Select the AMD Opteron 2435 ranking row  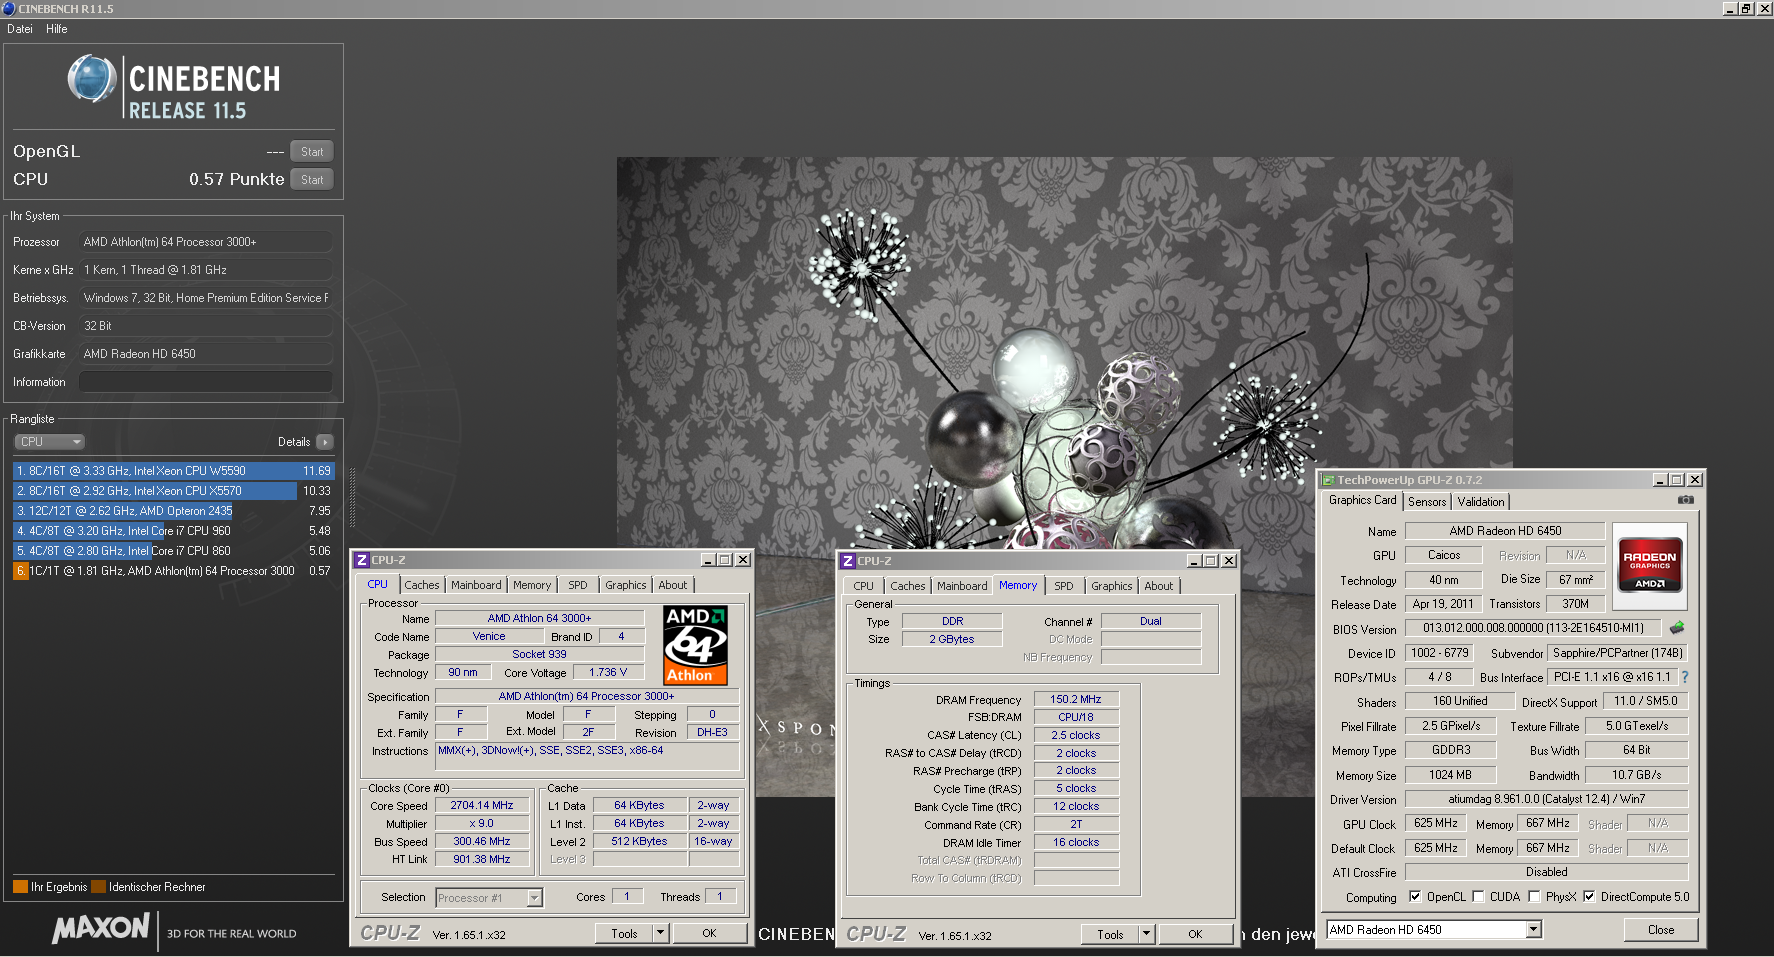coord(173,511)
